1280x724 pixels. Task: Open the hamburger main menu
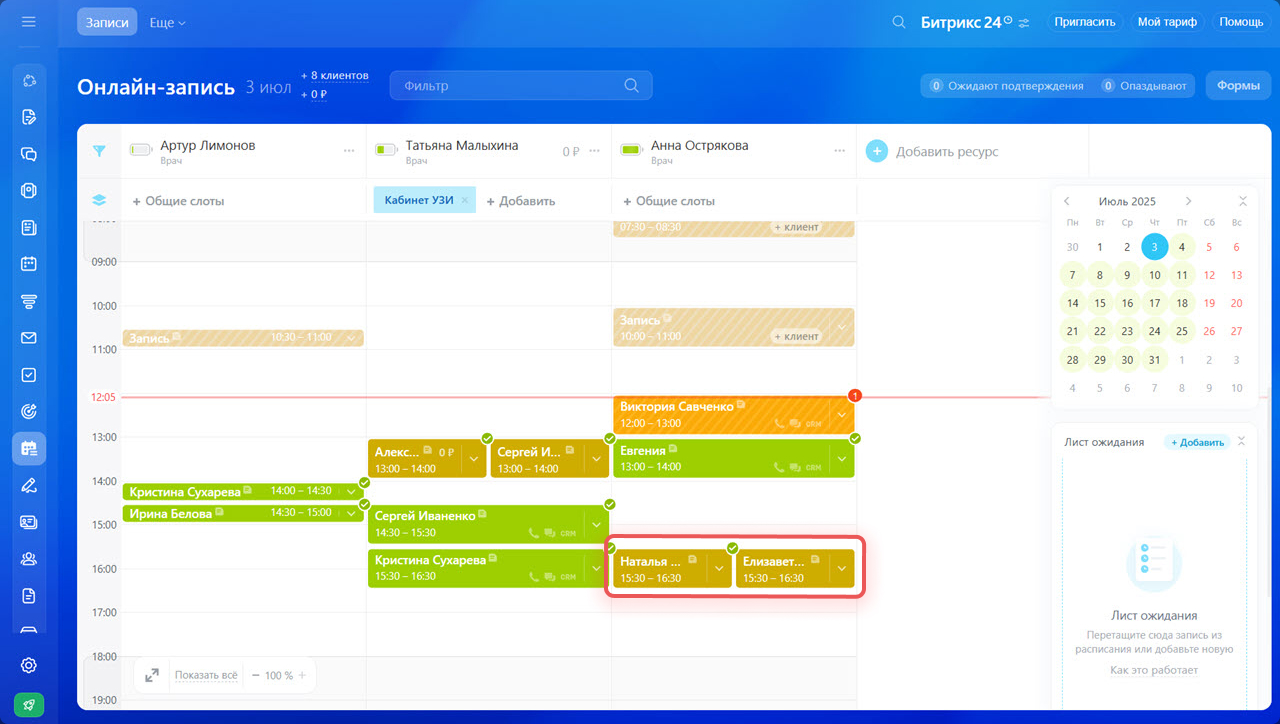pos(28,22)
